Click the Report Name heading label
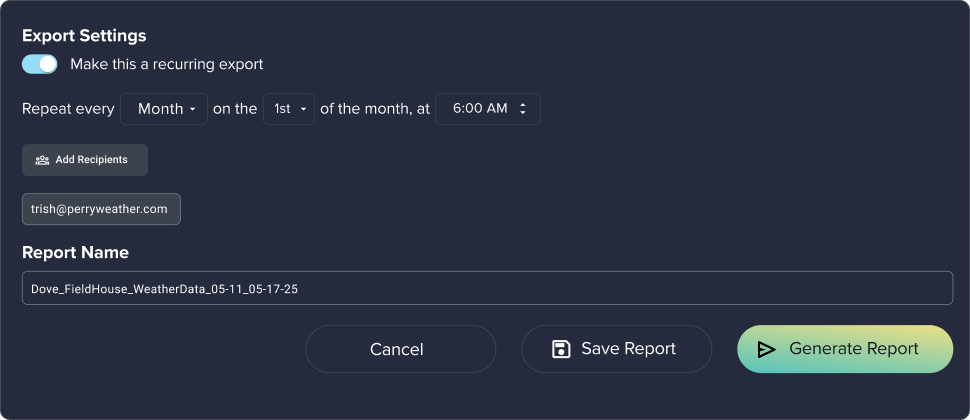 coord(75,252)
